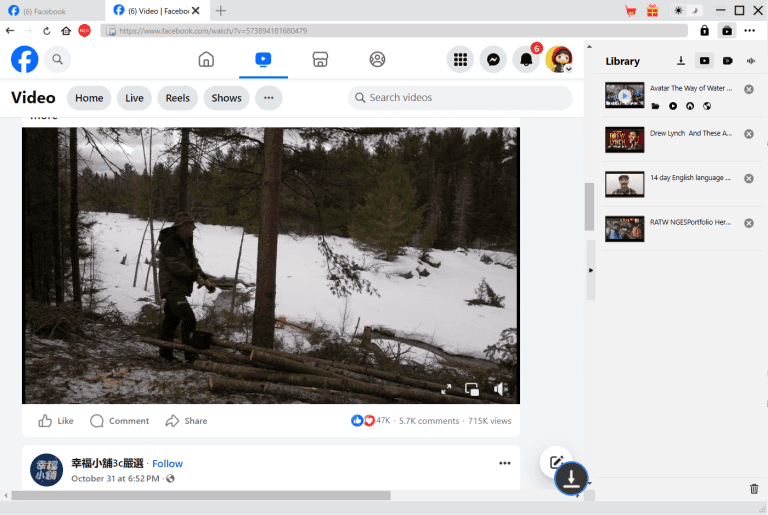Open 幸福小舖 page profile picture
Image resolution: width=768 pixels, height=515 pixels.
click(47, 469)
